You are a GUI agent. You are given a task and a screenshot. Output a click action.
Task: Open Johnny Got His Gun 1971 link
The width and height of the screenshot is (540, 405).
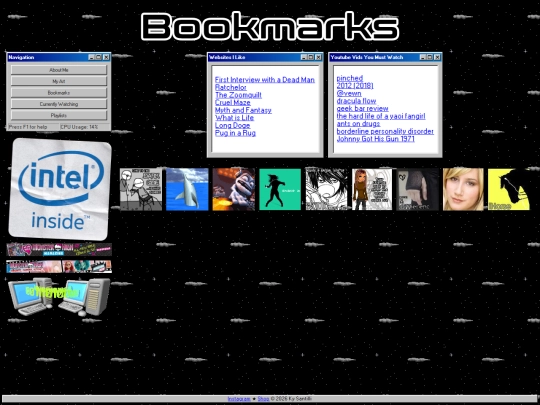coord(375,139)
